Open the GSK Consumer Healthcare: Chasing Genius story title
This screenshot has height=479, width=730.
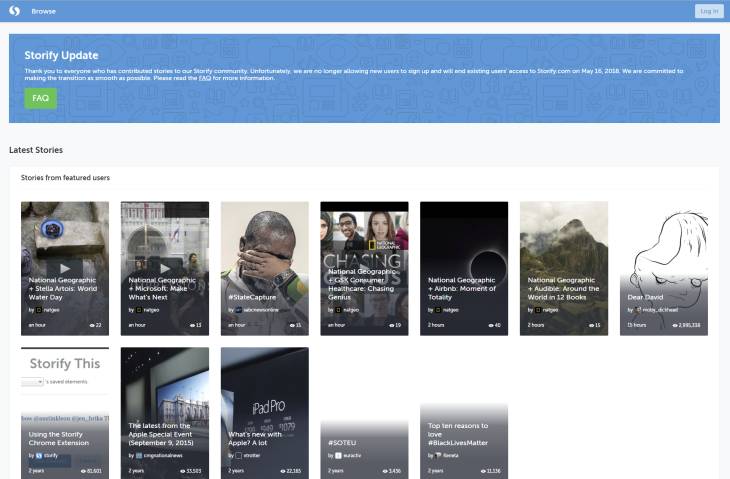(361, 284)
